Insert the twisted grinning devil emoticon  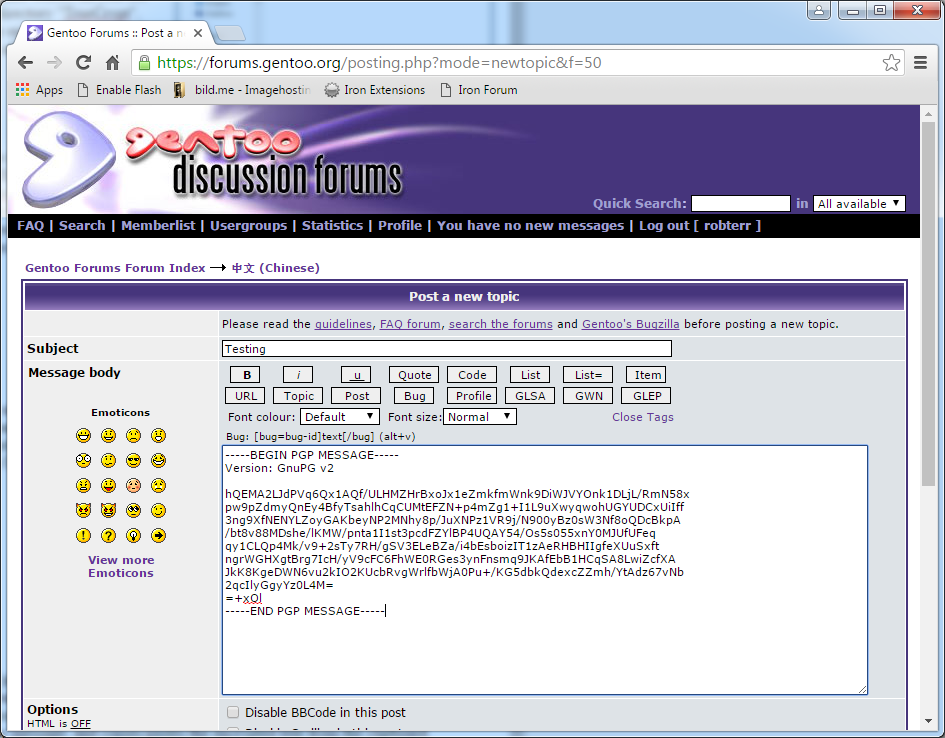pyautogui.click(x=108, y=510)
